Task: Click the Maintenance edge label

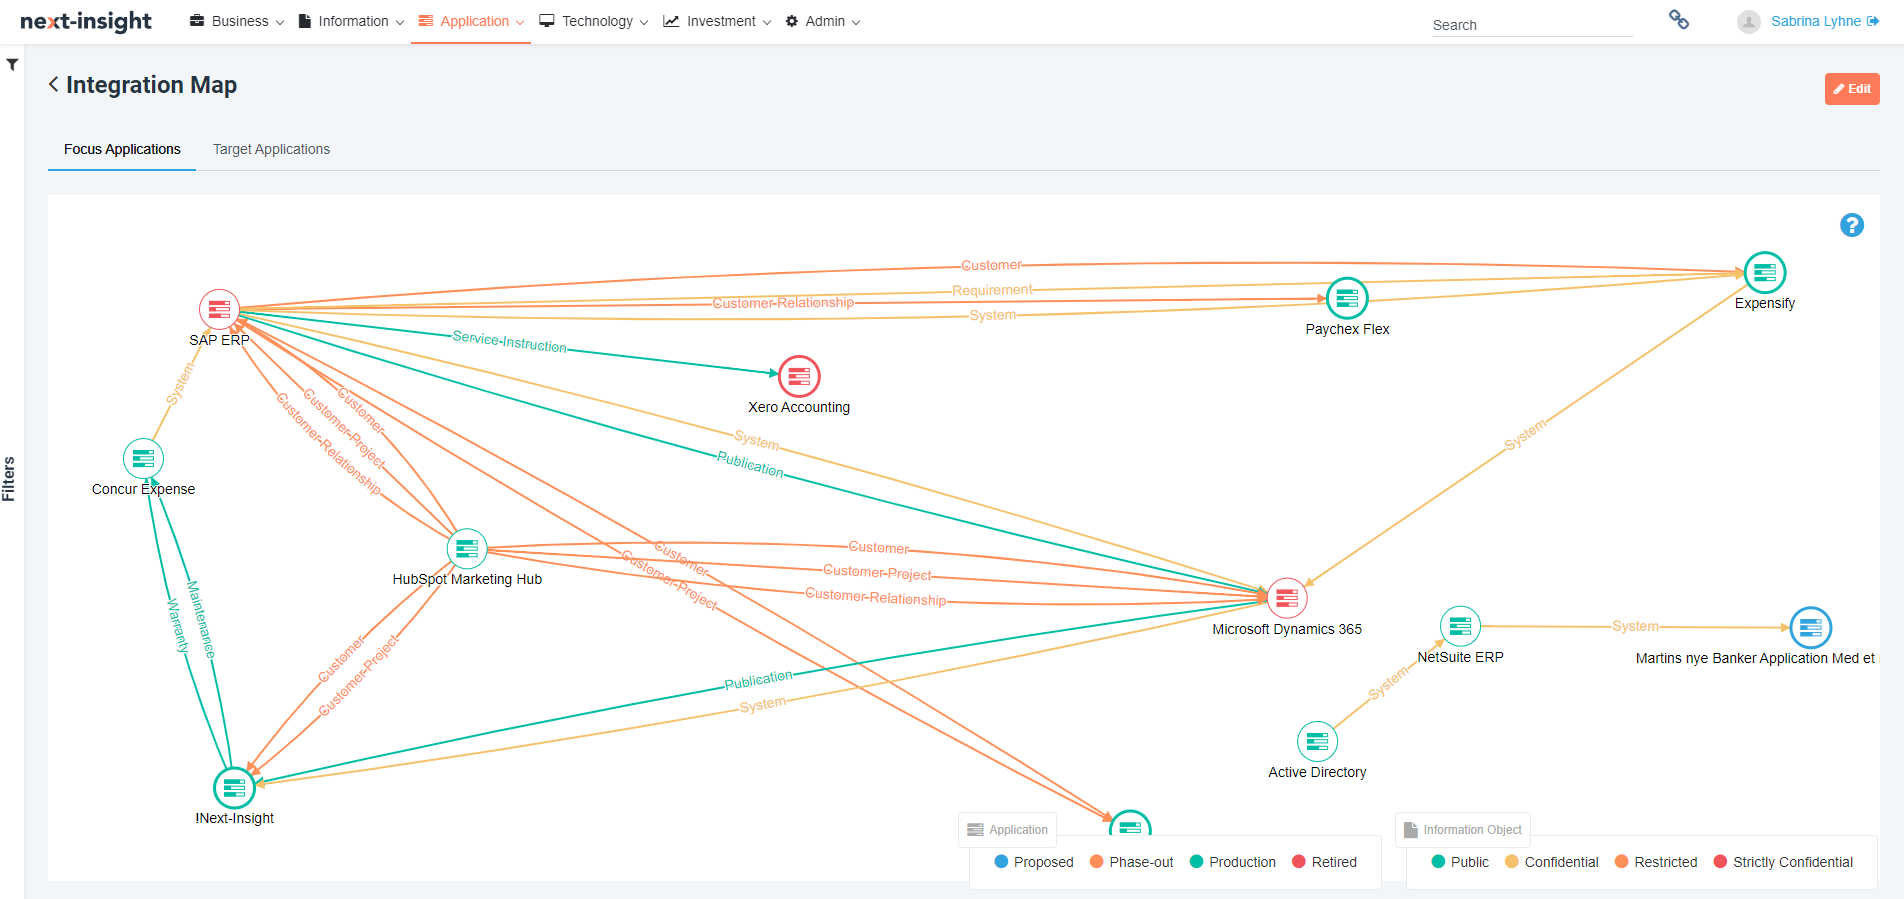Action: tap(201, 619)
